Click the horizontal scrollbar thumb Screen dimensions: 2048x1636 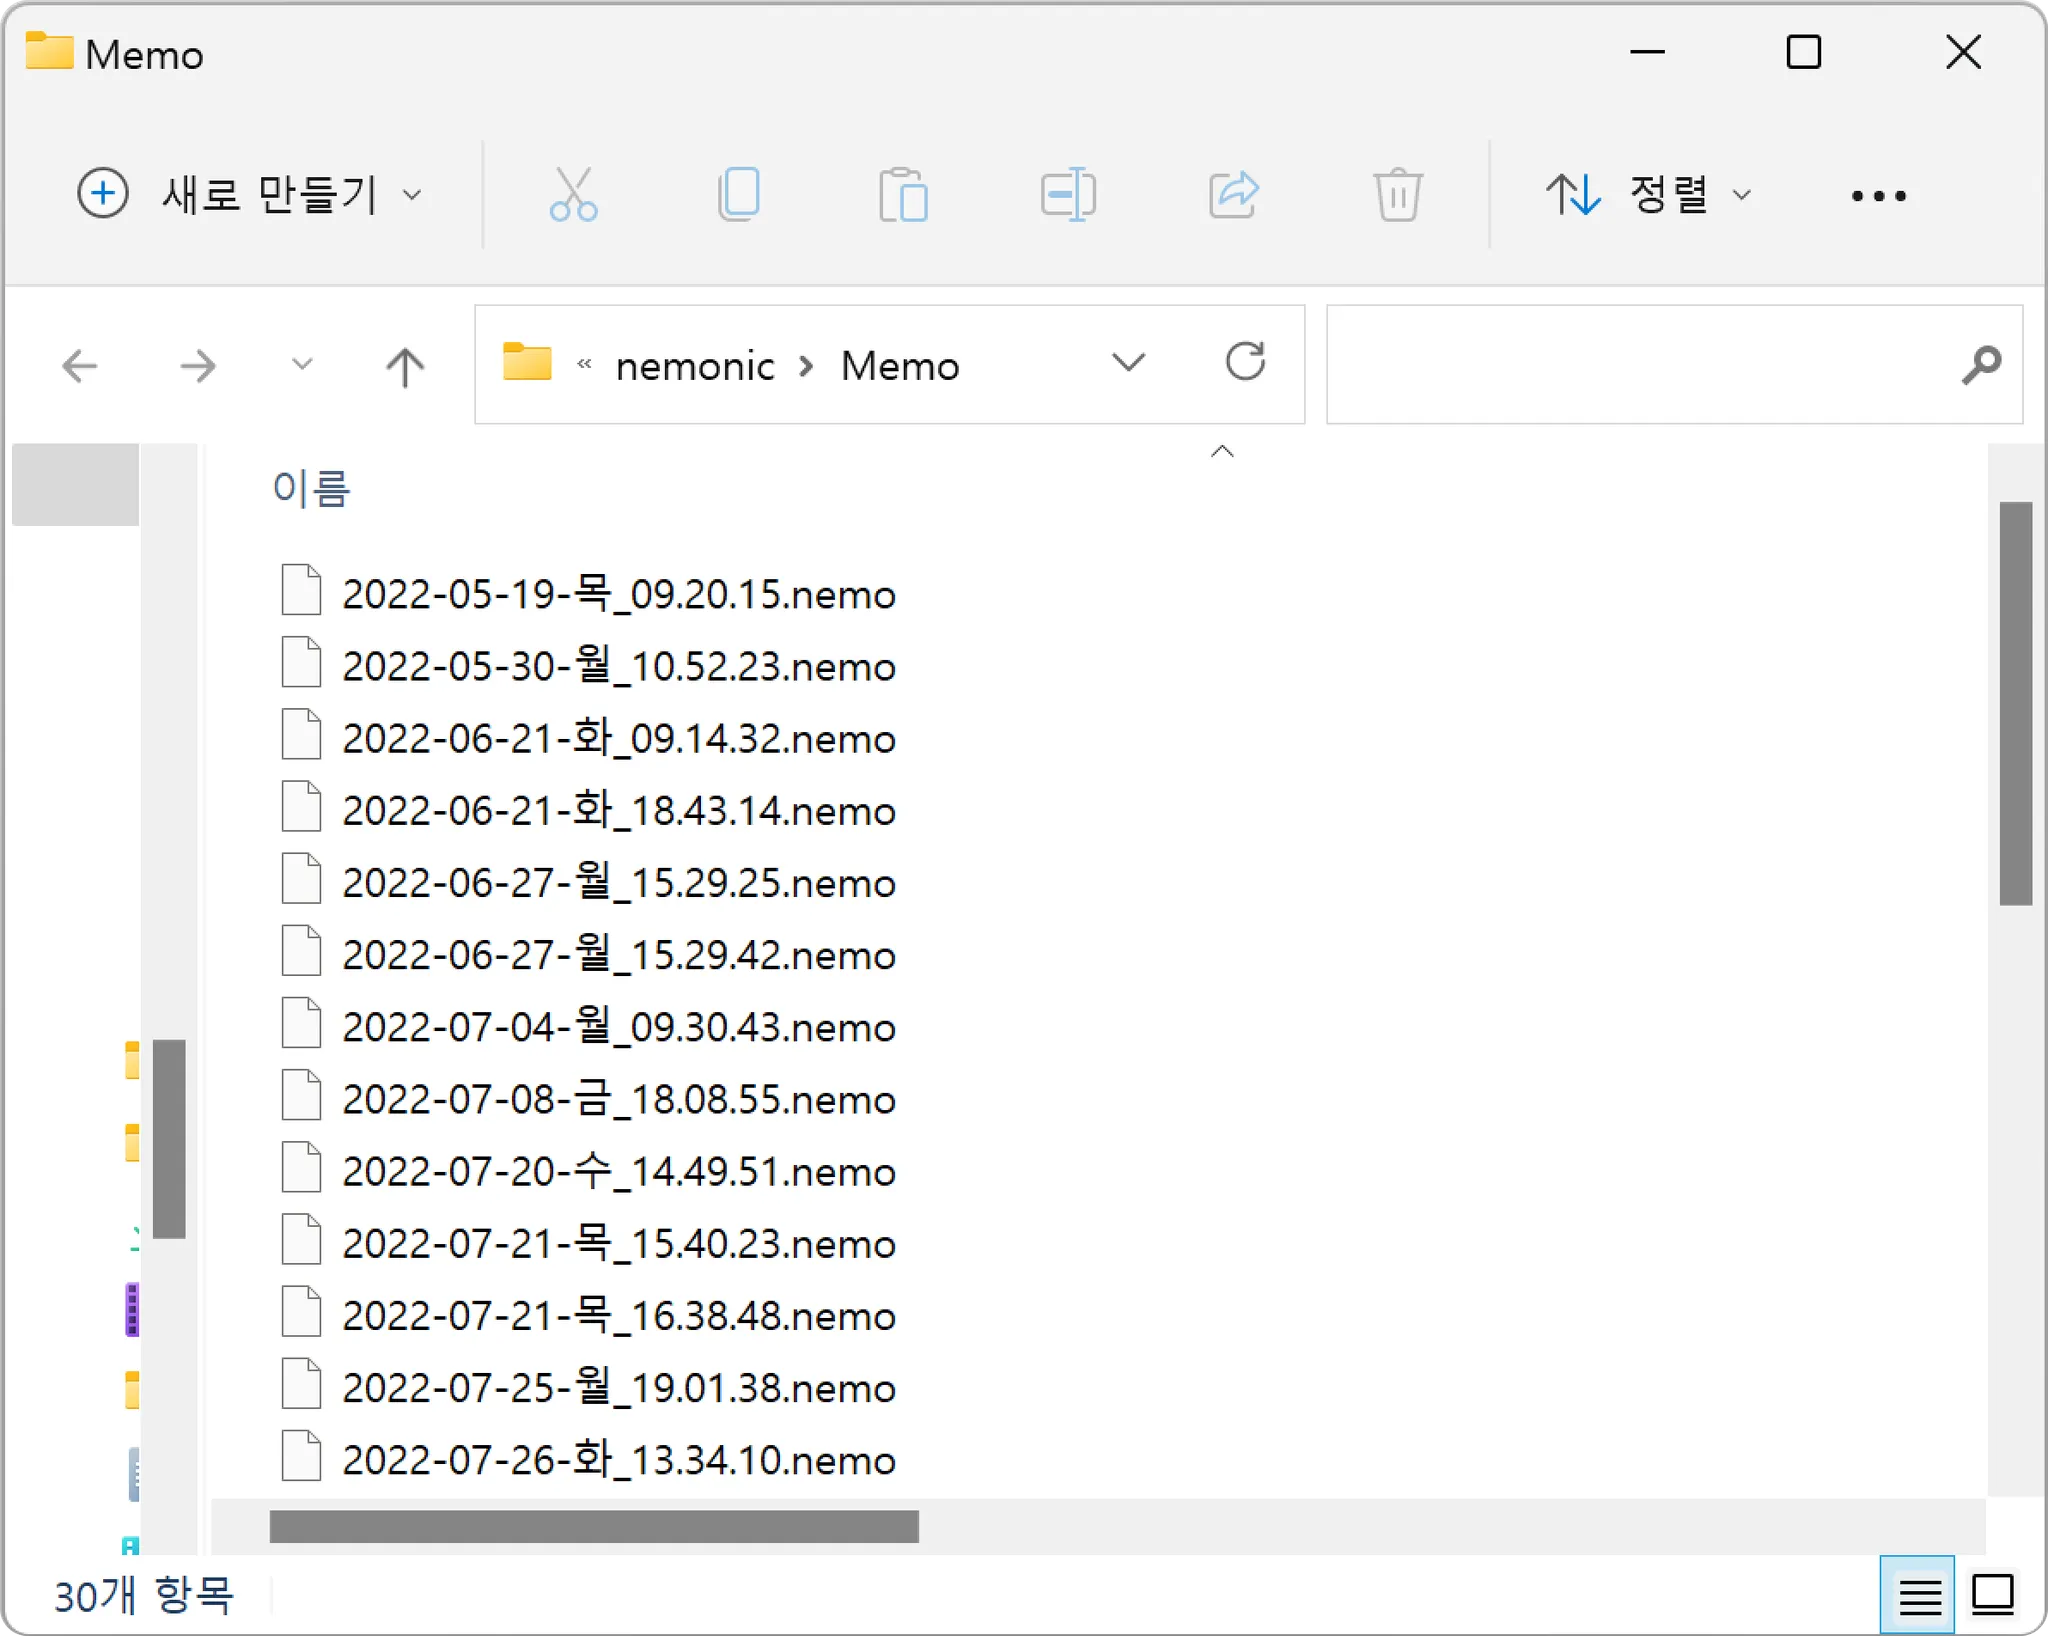point(594,1527)
